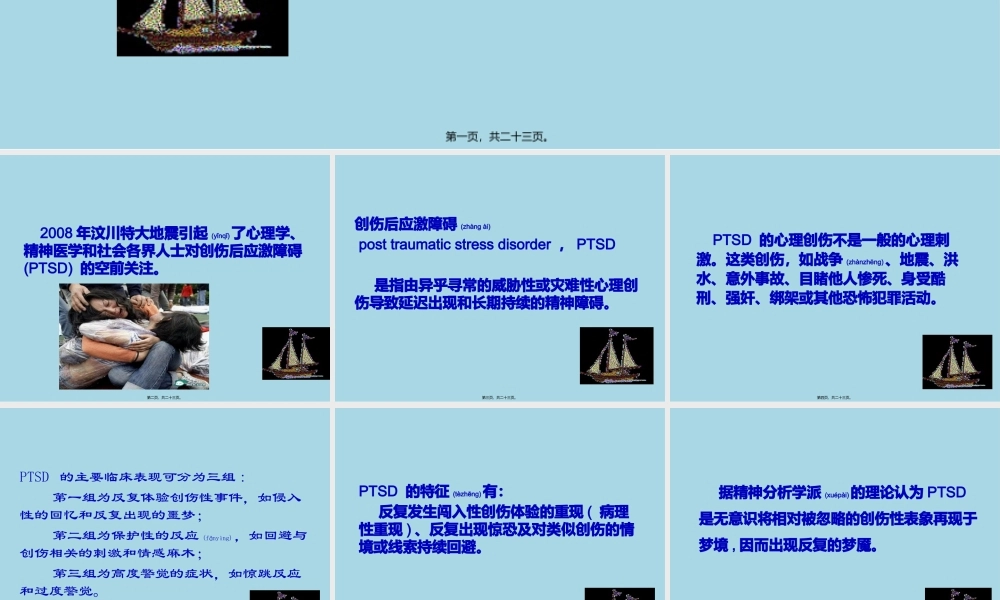Click the page label 第一页，共二十三页
This screenshot has height=600, width=1000.
tap(497, 136)
